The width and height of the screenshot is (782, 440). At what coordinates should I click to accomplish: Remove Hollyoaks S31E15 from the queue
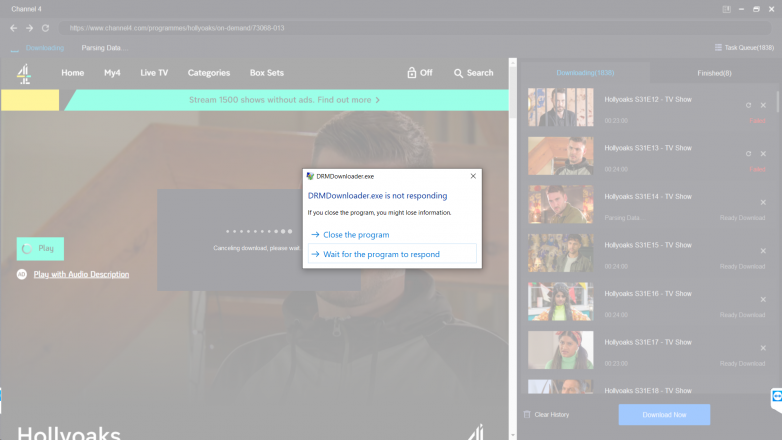pos(763,250)
